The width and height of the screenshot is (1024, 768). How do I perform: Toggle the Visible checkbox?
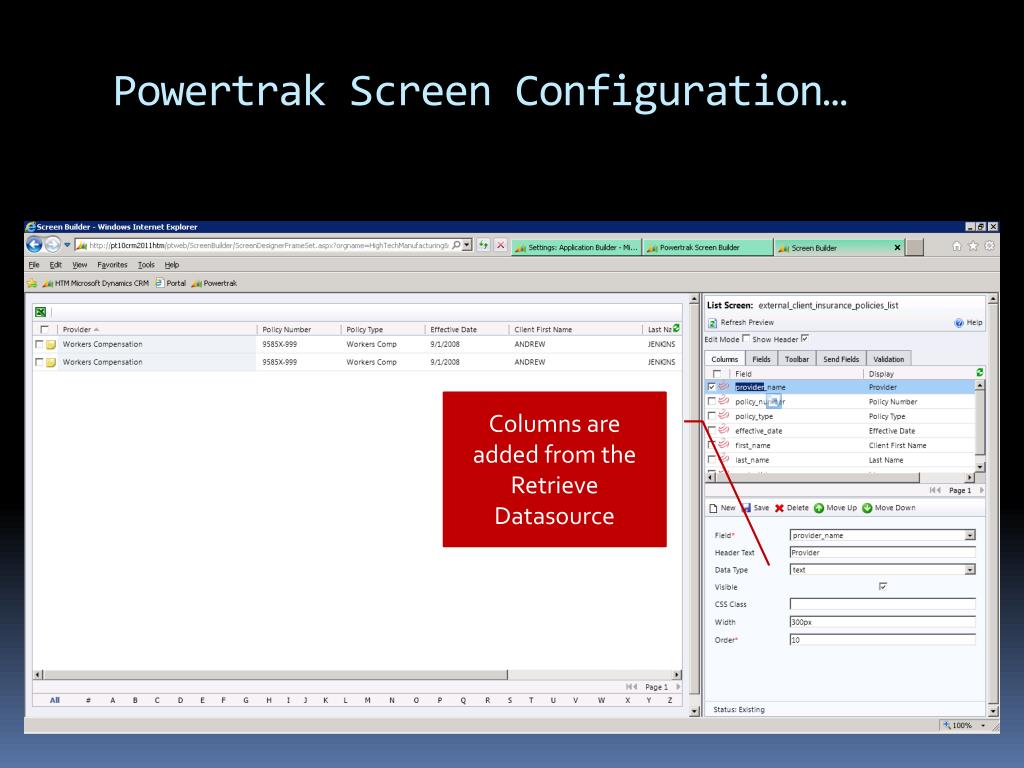click(883, 586)
